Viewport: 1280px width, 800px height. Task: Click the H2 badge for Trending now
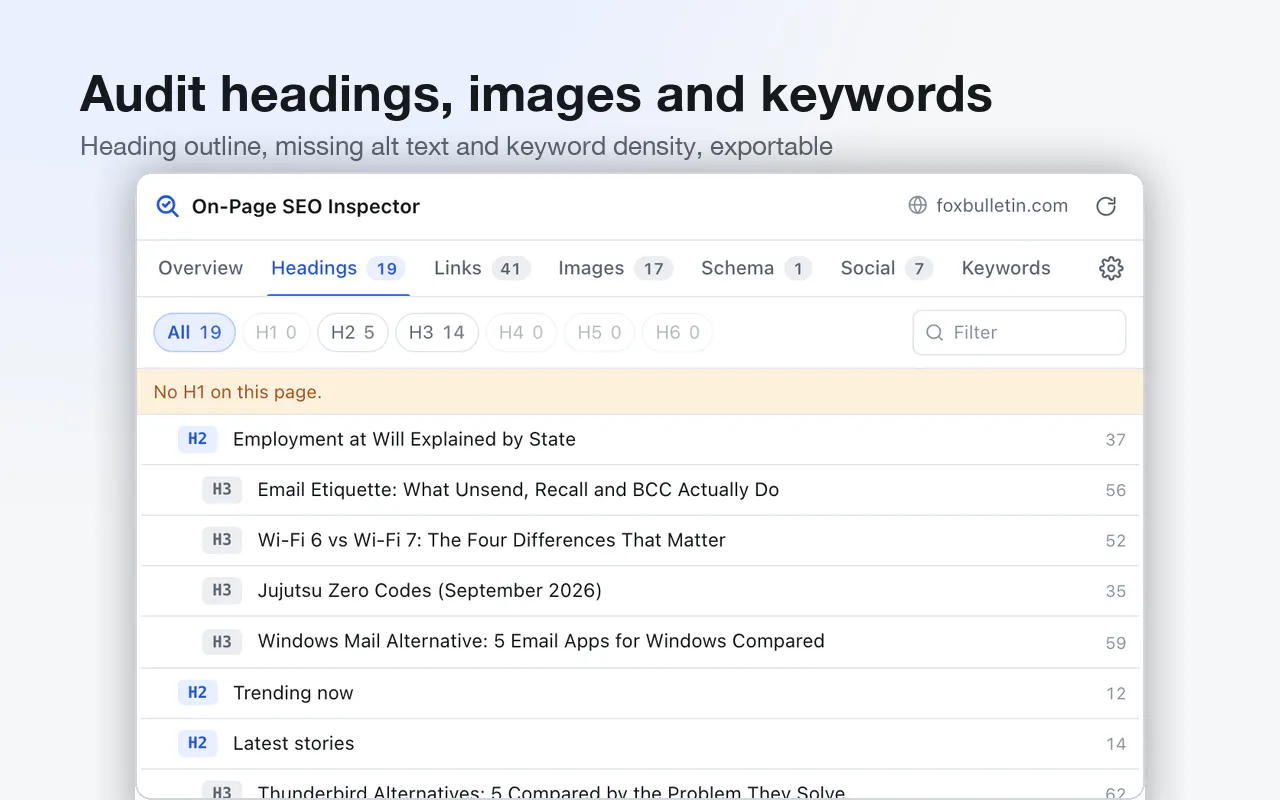197,693
